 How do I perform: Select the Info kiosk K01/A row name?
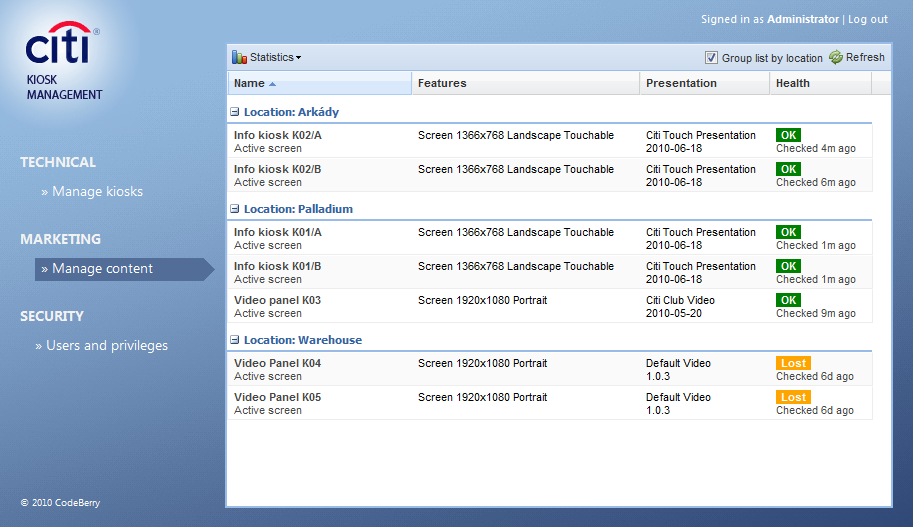(x=278, y=232)
